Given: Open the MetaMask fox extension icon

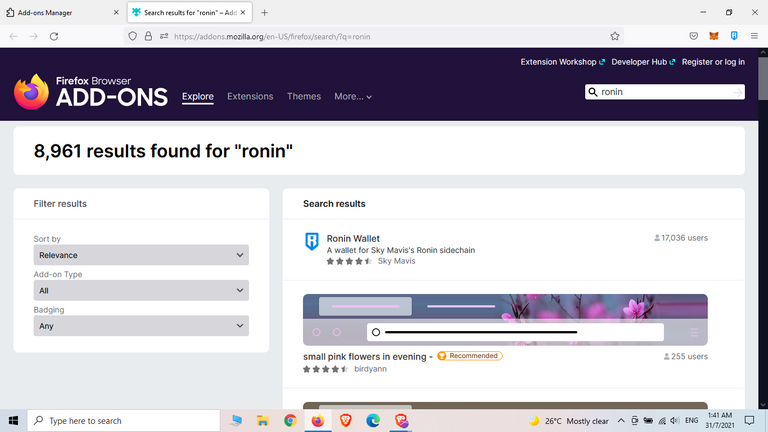Looking at the screenshot, I should pyautogui.click(x=714, y=36).
